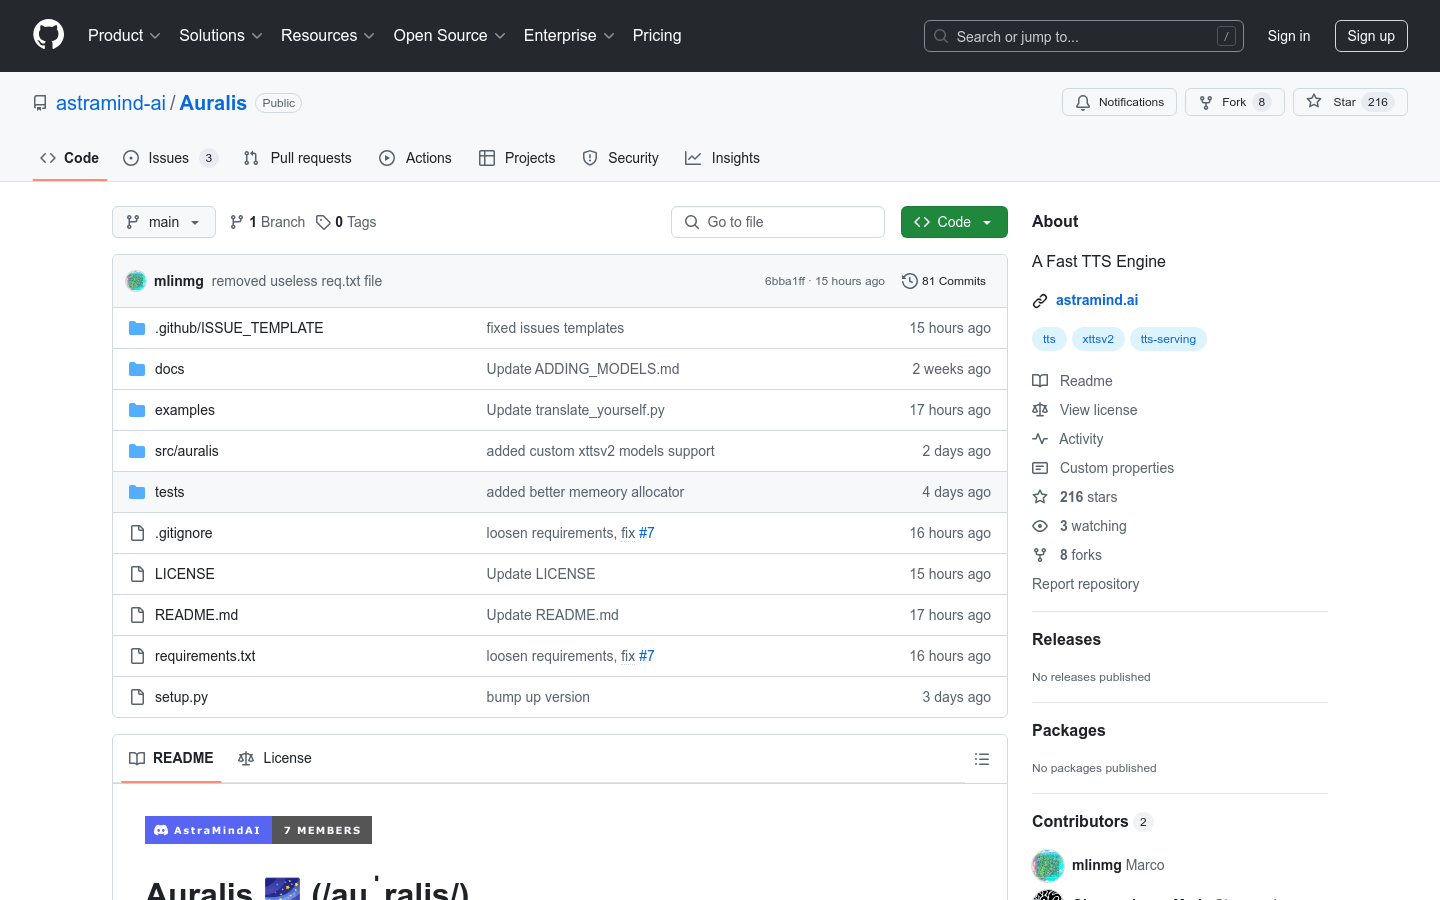Click the Notifications bell button
Viewport: 1440px width, 900px height.
pyautogui.click(x=1119, y=102)
